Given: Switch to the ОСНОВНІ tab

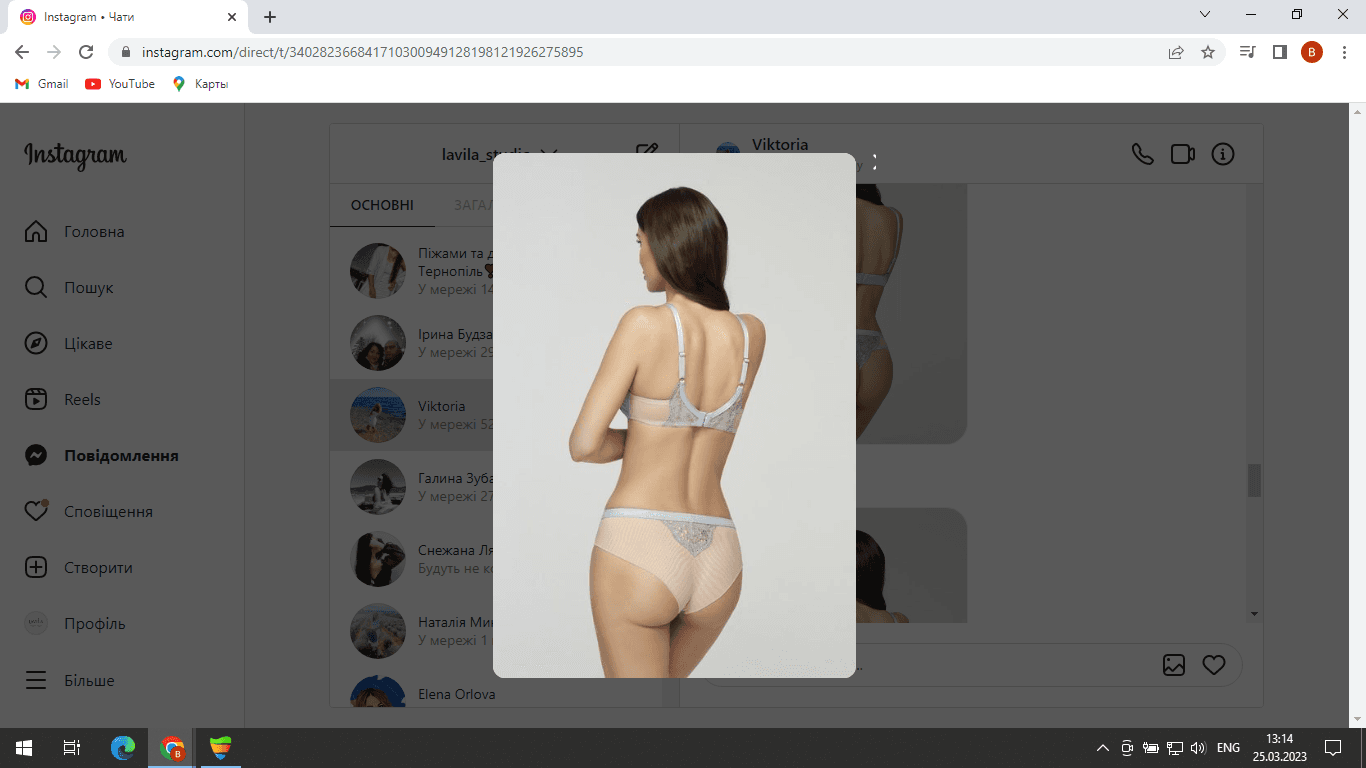Looking at the screenshot, I should click(x=382, y=205).
